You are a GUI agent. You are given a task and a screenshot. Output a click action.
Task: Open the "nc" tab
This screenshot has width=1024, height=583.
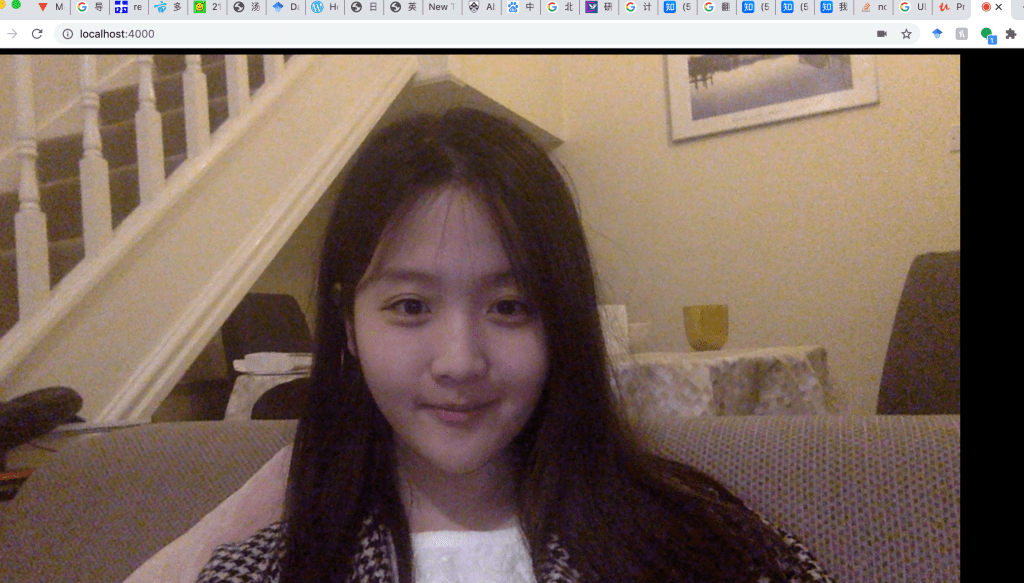[874, 7]
